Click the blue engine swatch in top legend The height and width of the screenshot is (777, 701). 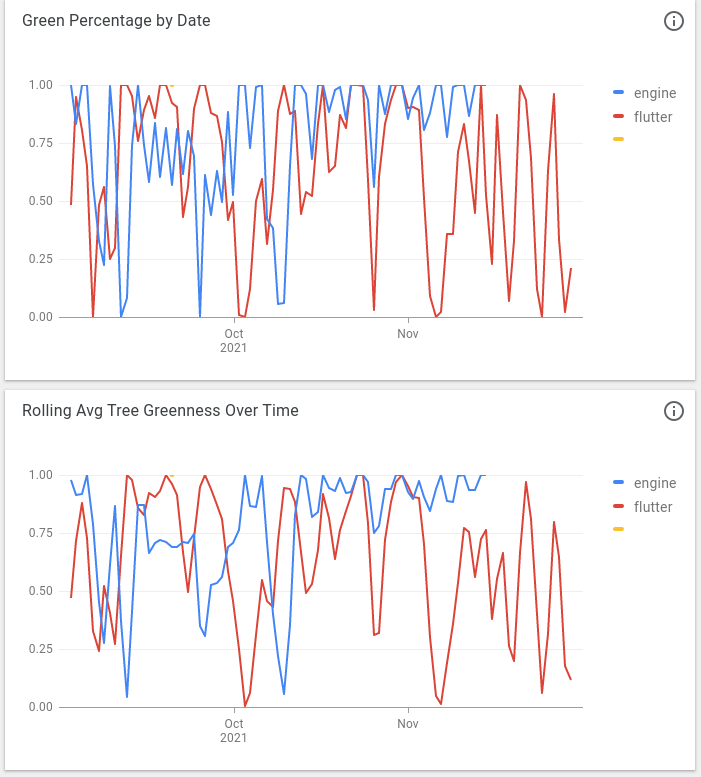click(x=618, y=93)
